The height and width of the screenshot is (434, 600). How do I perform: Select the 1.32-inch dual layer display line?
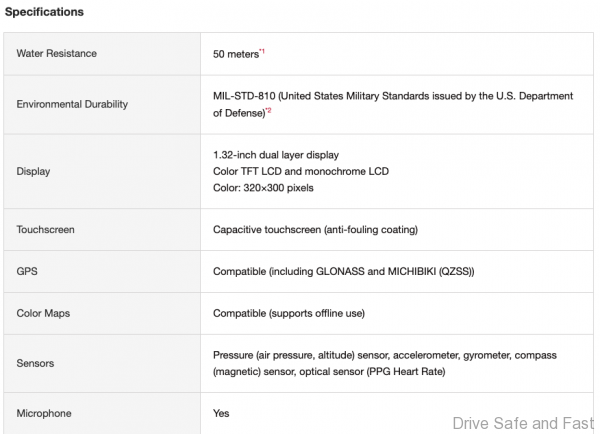[x=276, y=155]
